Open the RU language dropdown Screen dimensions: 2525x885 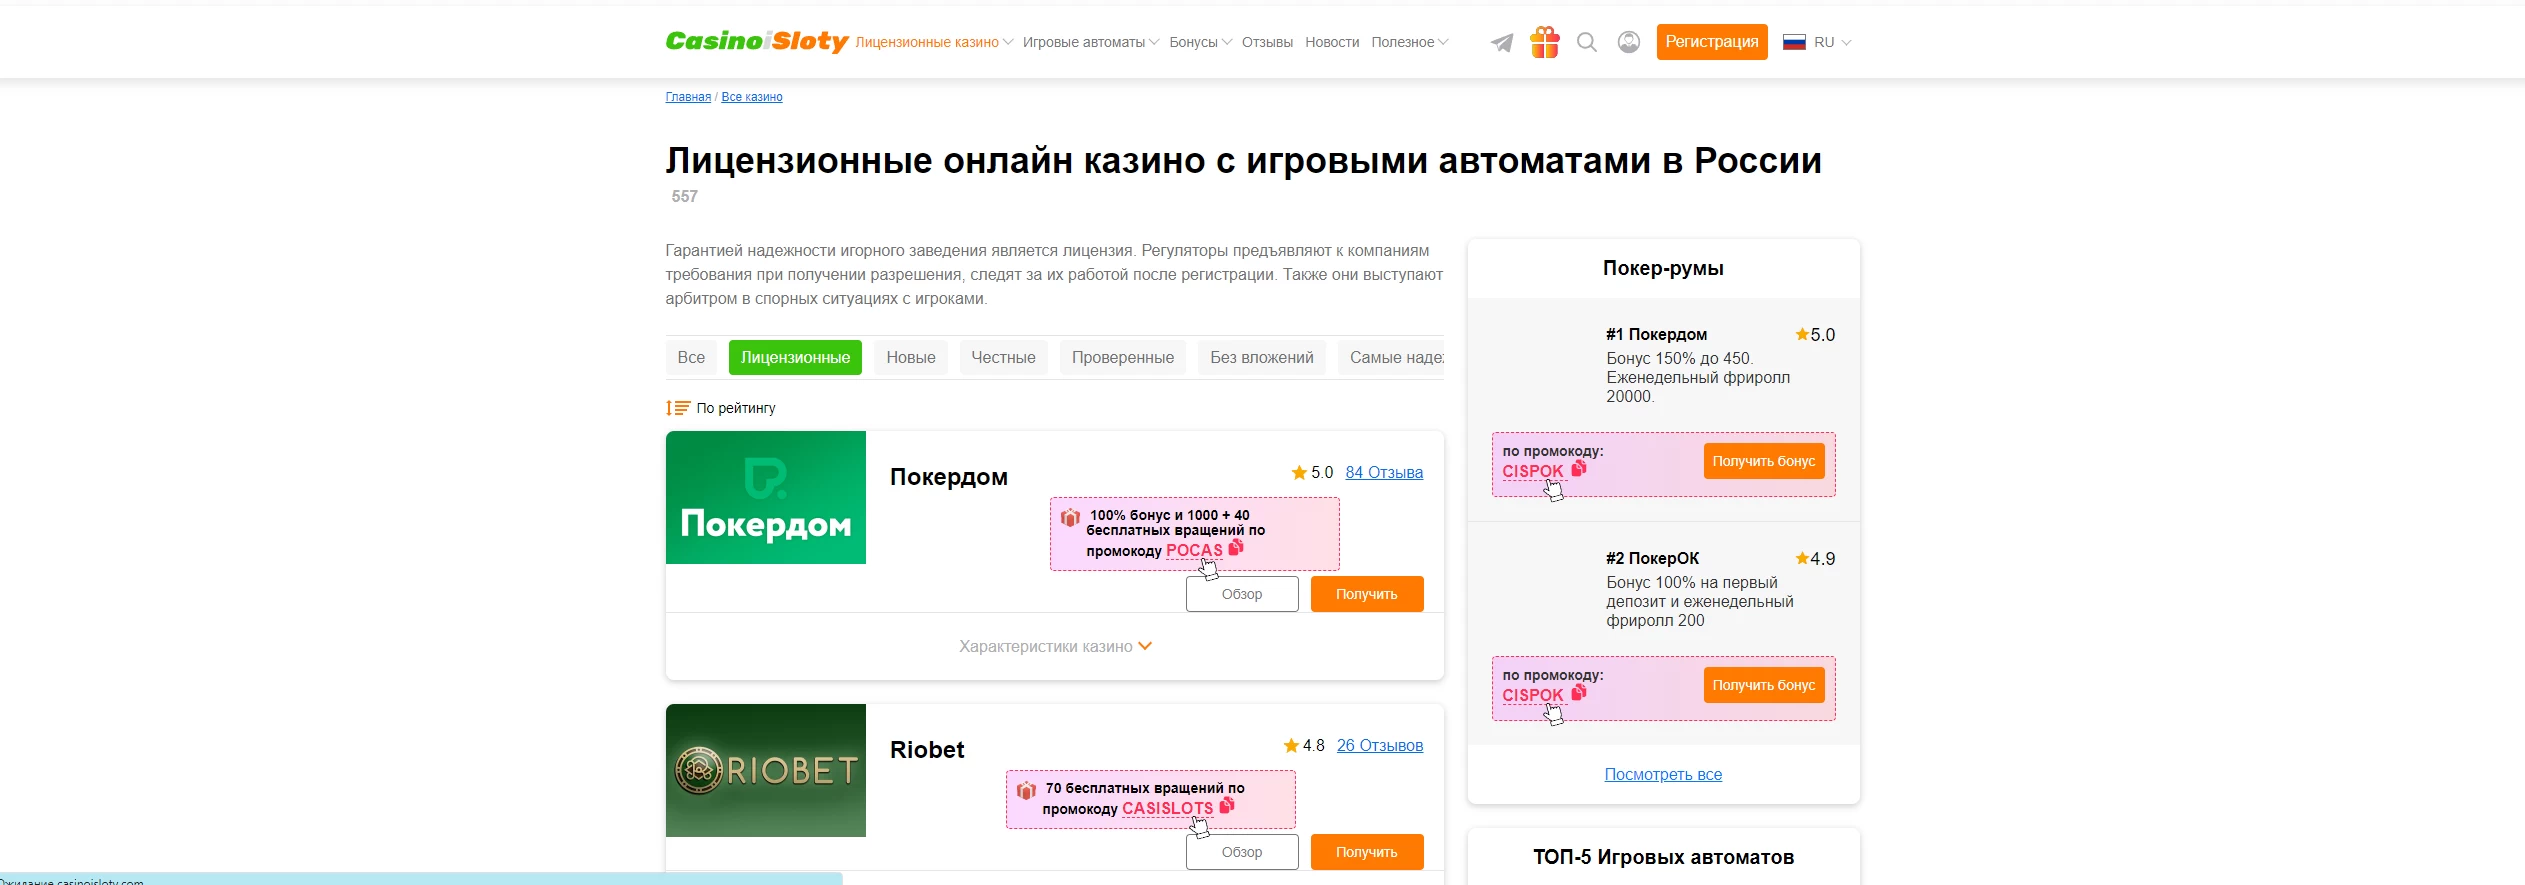[x=1833, y=42]
